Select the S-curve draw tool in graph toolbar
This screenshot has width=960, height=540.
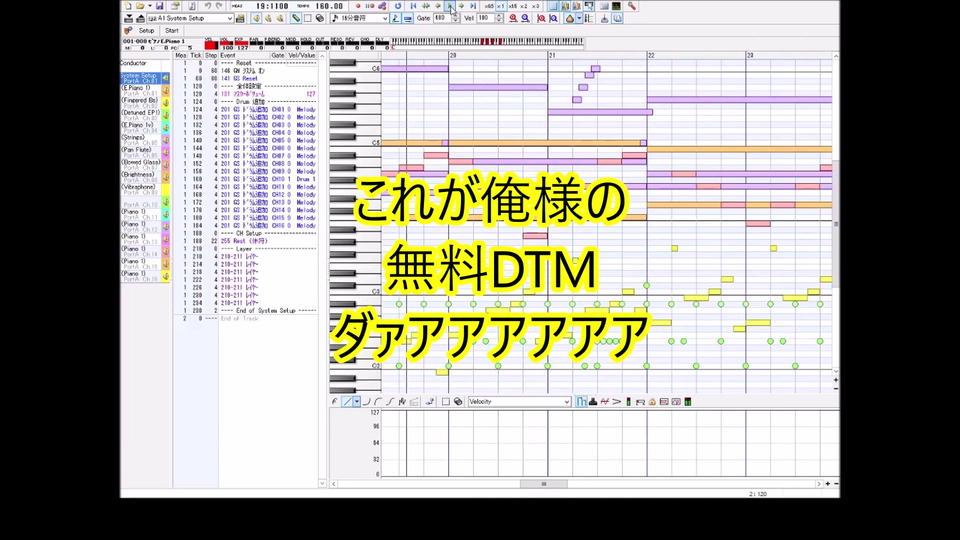(x=390, y=402)
